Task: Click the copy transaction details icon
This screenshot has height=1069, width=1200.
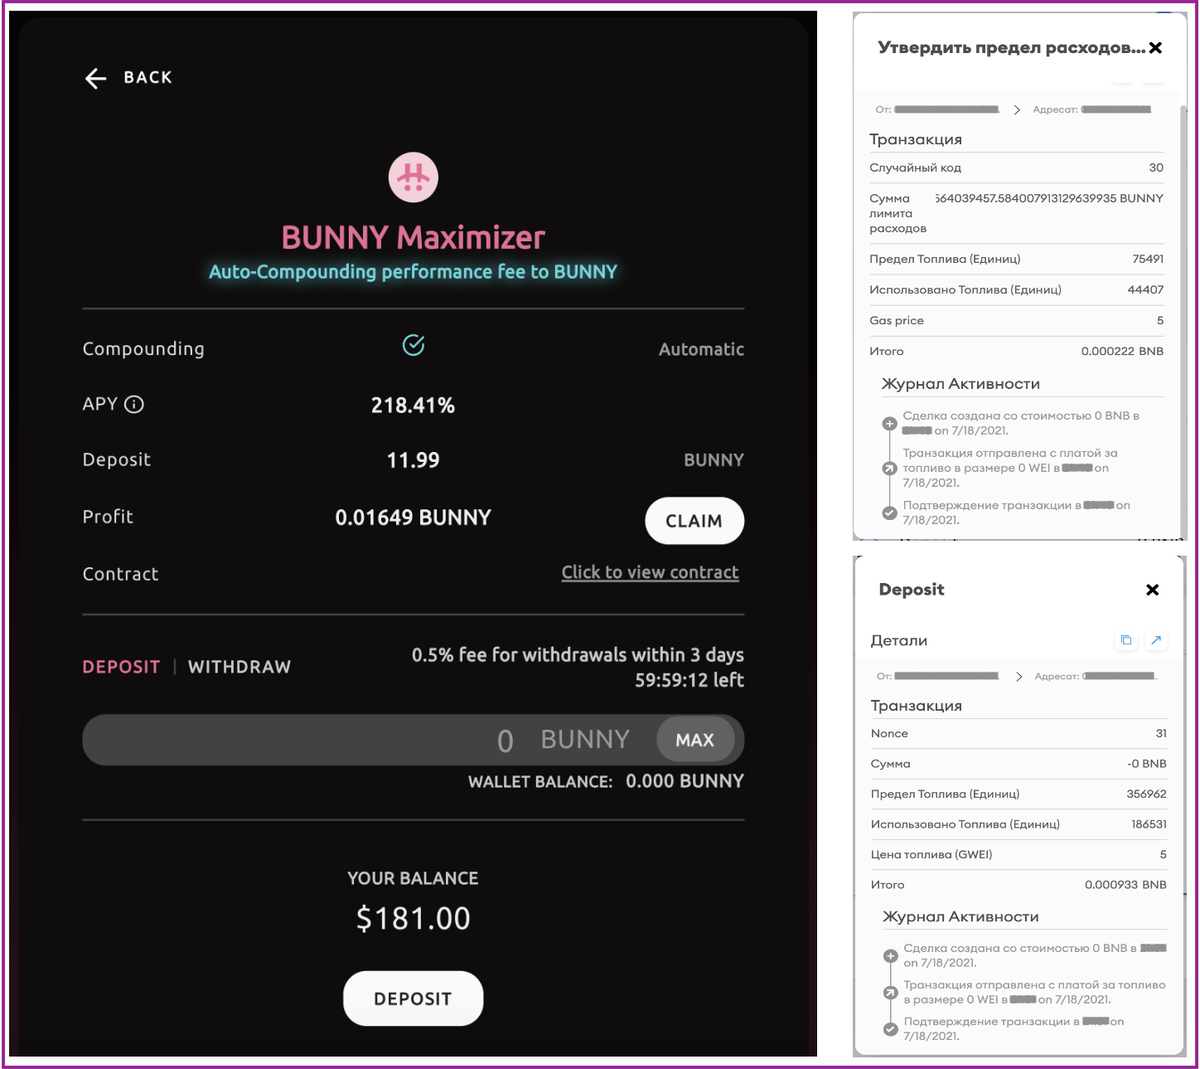Action: pyautogui.click(x=1126, y=640)
